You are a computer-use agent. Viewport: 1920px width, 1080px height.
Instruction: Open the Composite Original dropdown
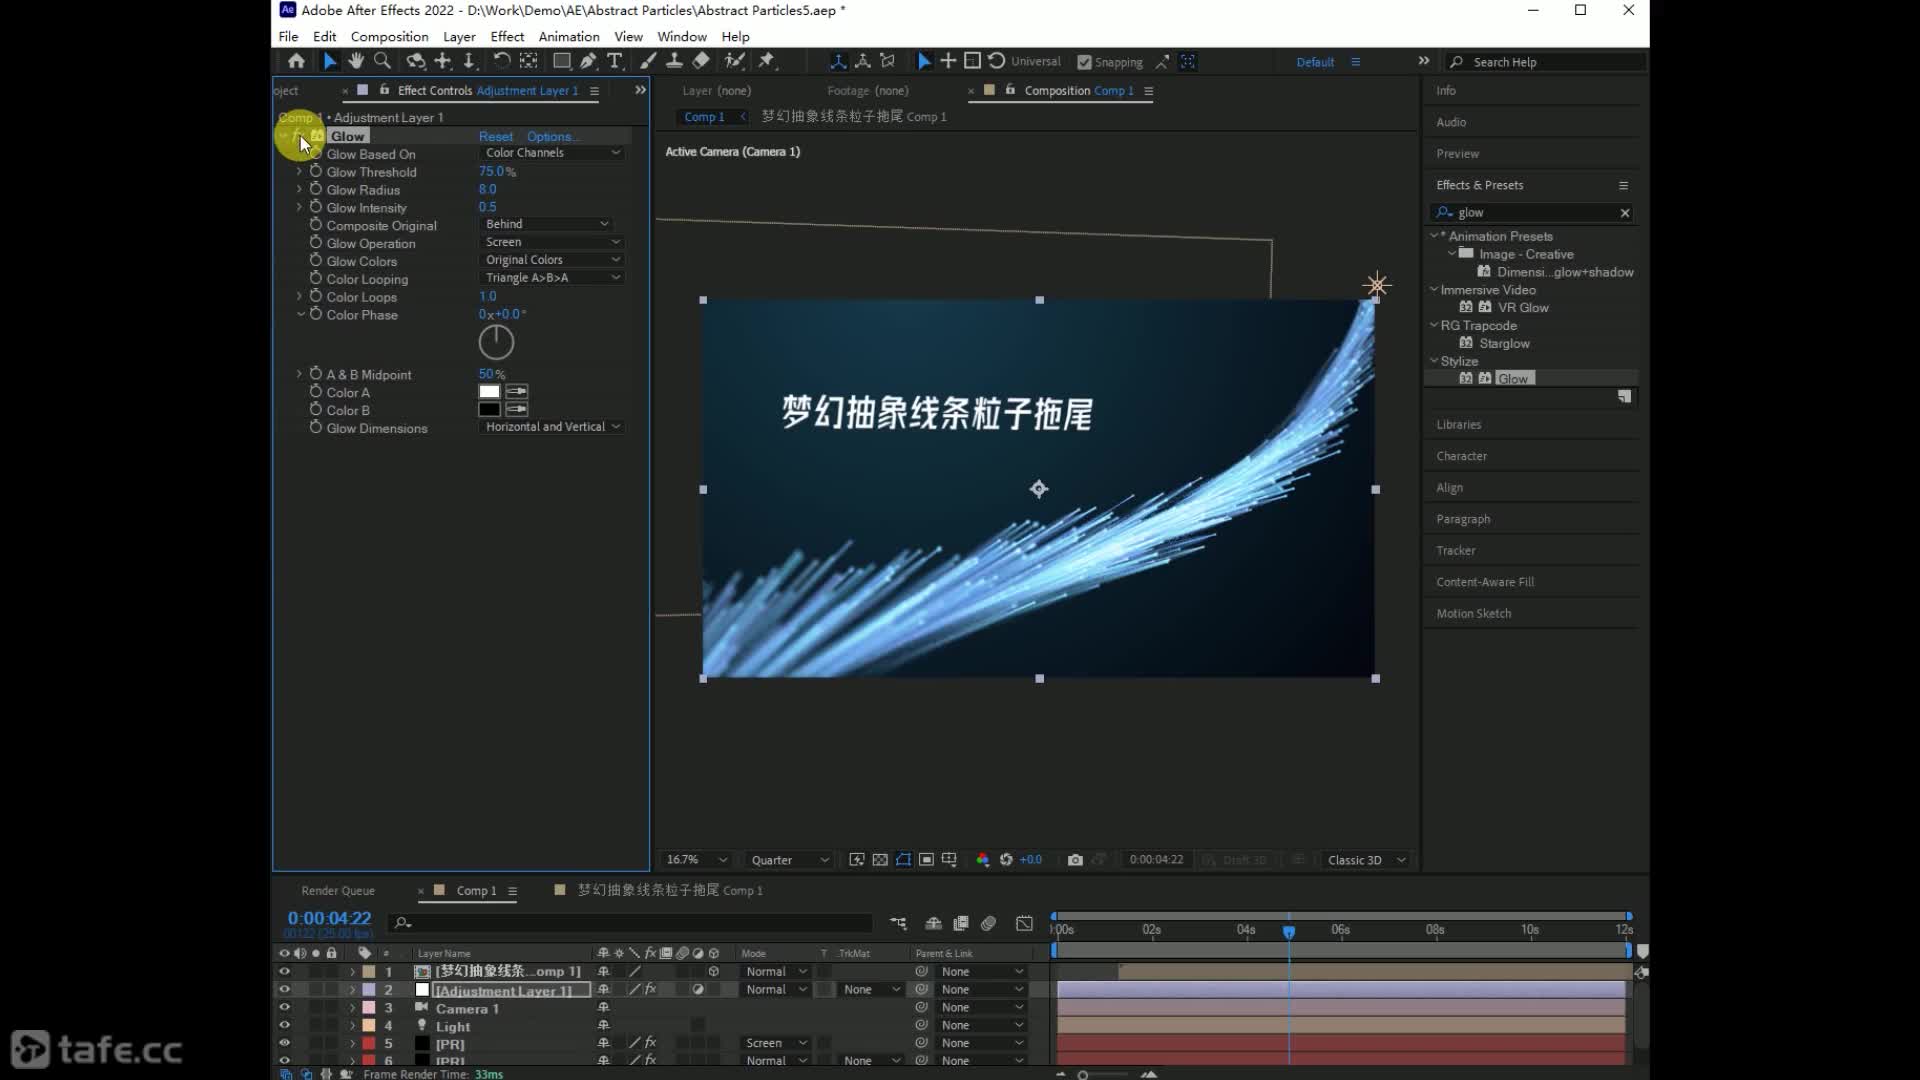(x=546, y=224)
